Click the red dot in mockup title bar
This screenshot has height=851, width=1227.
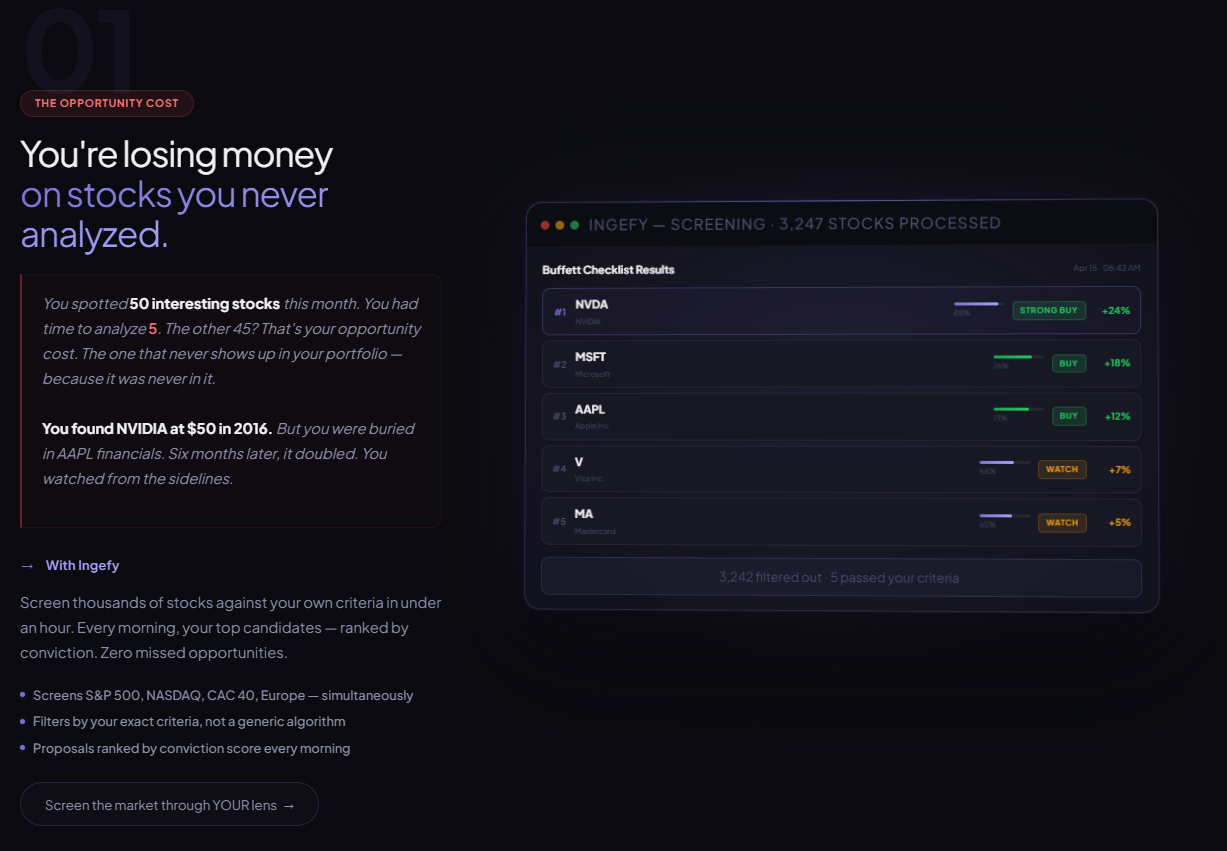click(545, 225)
